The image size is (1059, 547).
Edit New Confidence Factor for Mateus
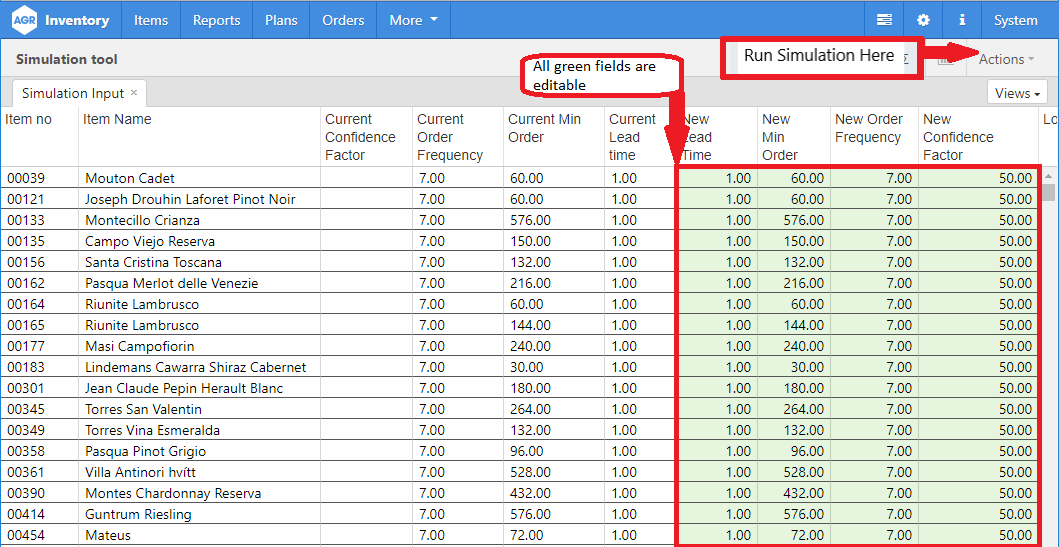(978, 535)
